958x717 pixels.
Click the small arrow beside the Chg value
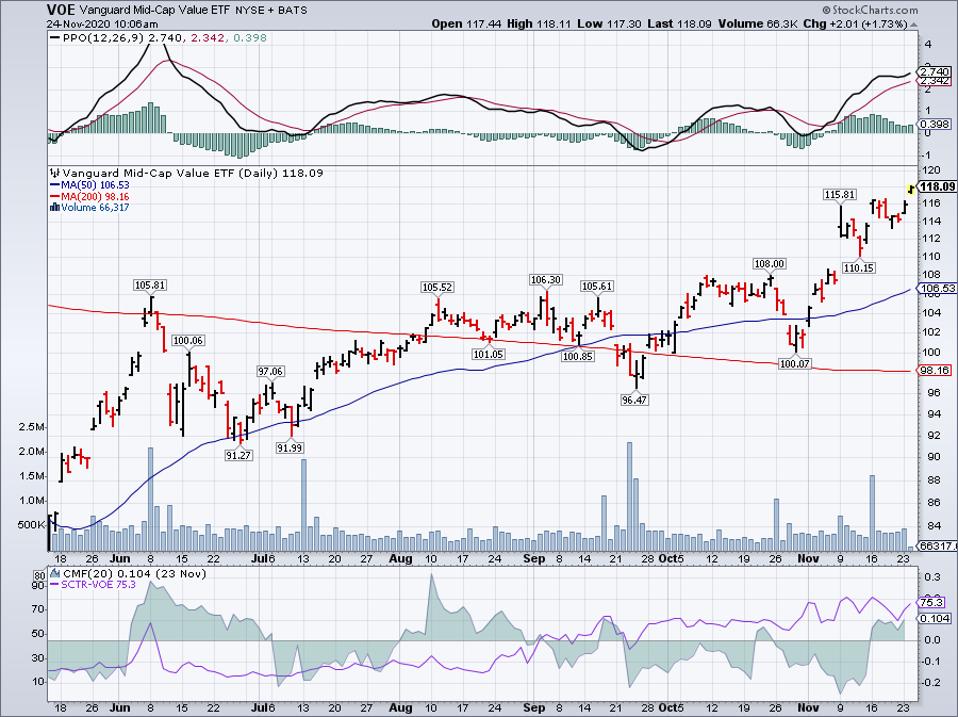(913, 25)
